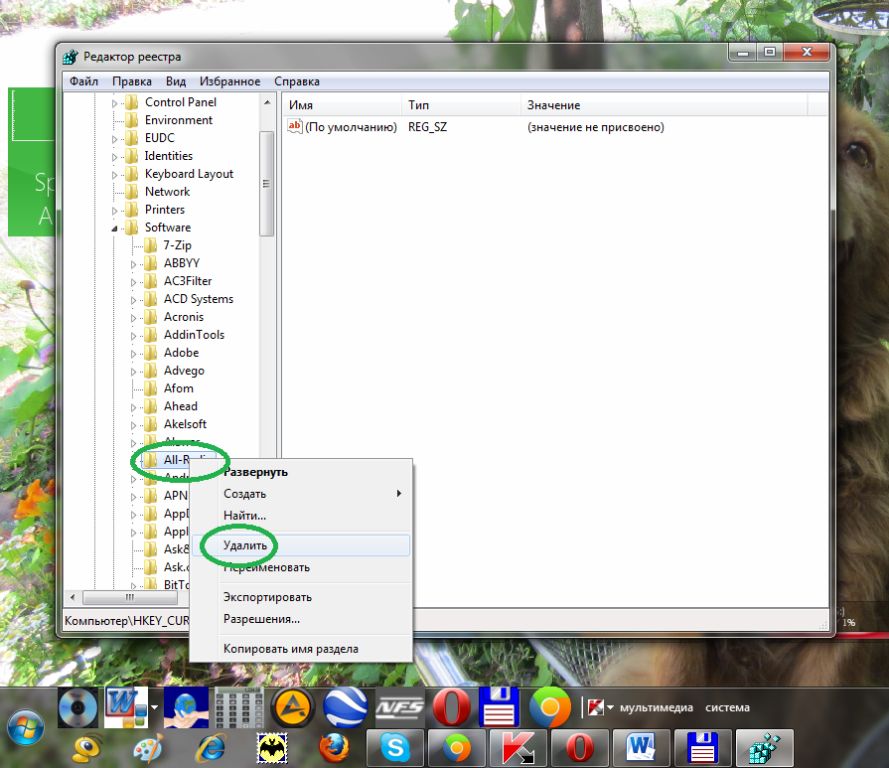Collapse the Software key in tree
Viewport: 889px width, 768px height.
click(x=114, y=228)
